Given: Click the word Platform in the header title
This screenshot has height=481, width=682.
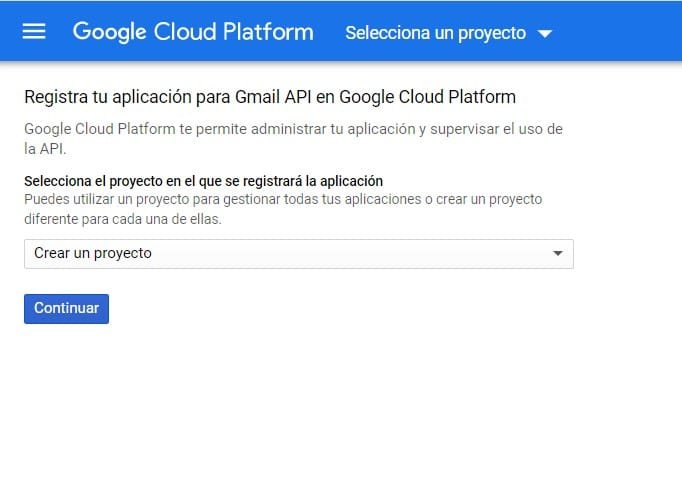Looking at the screenshot, I should pyautogui.click(x=268, y=32).
